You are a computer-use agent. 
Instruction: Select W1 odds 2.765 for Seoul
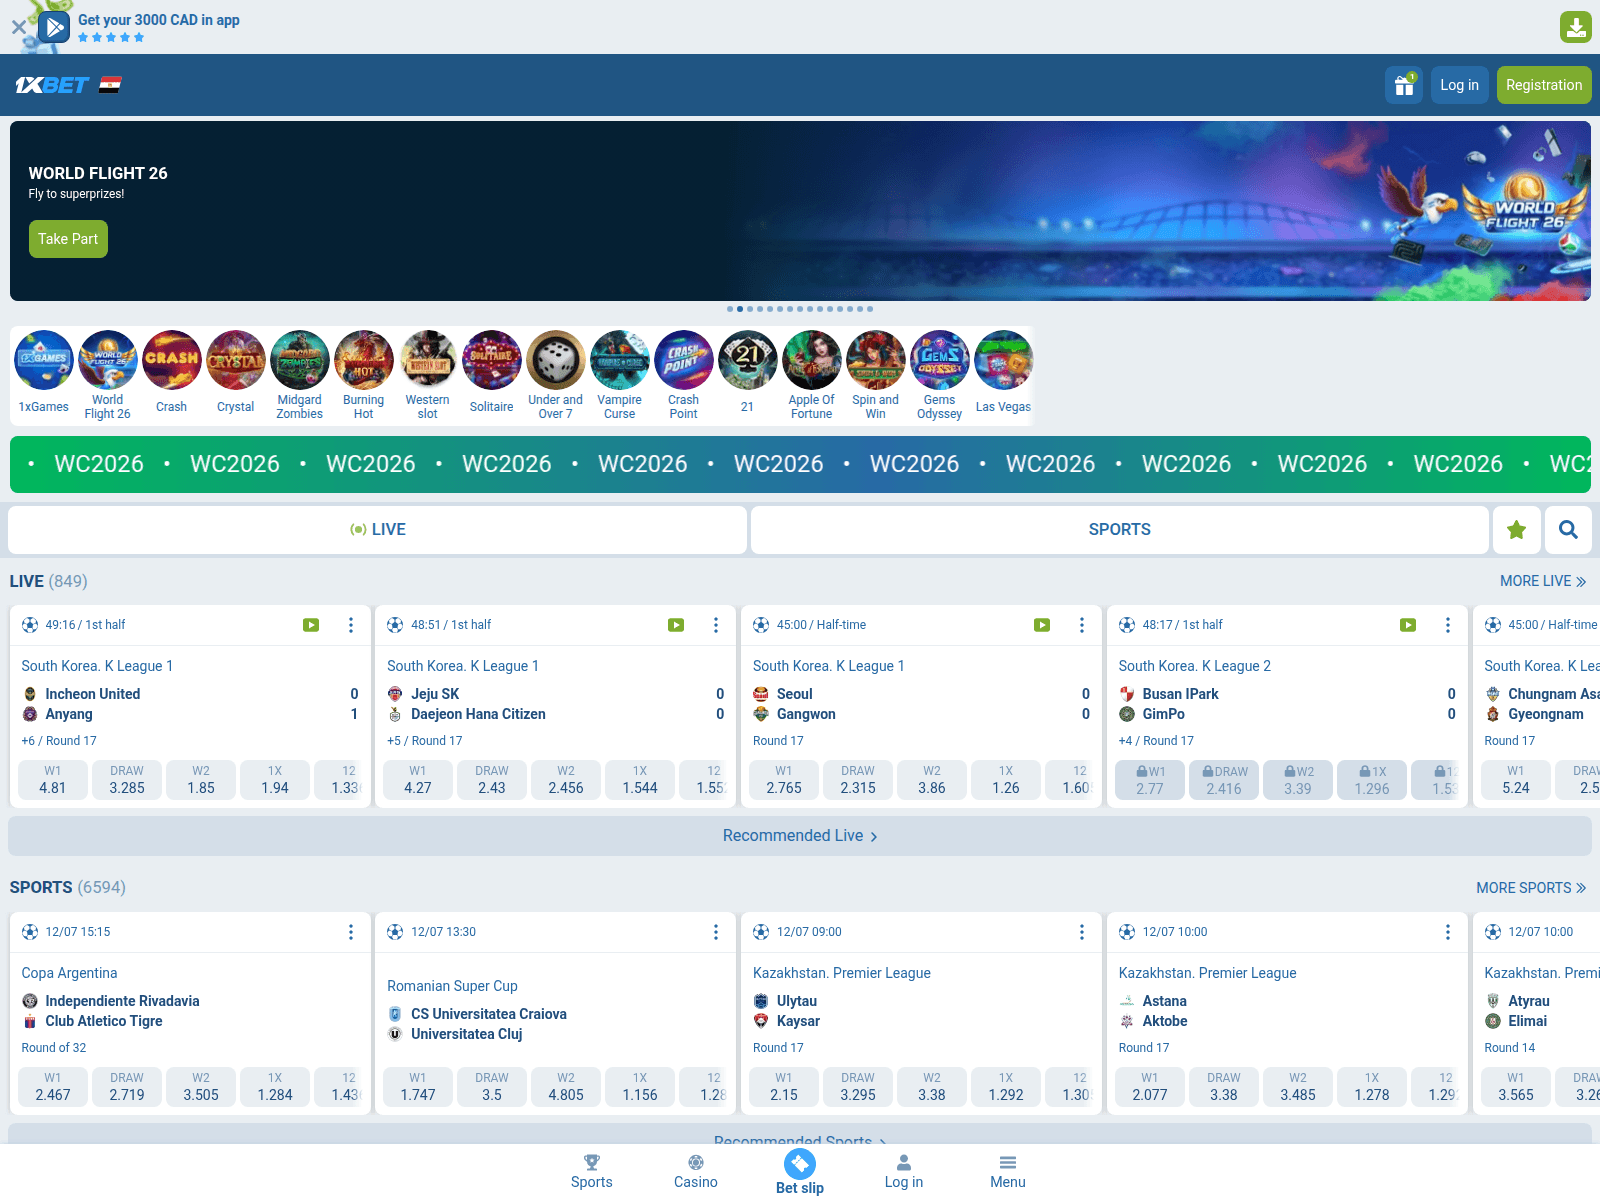coord(784,780)
